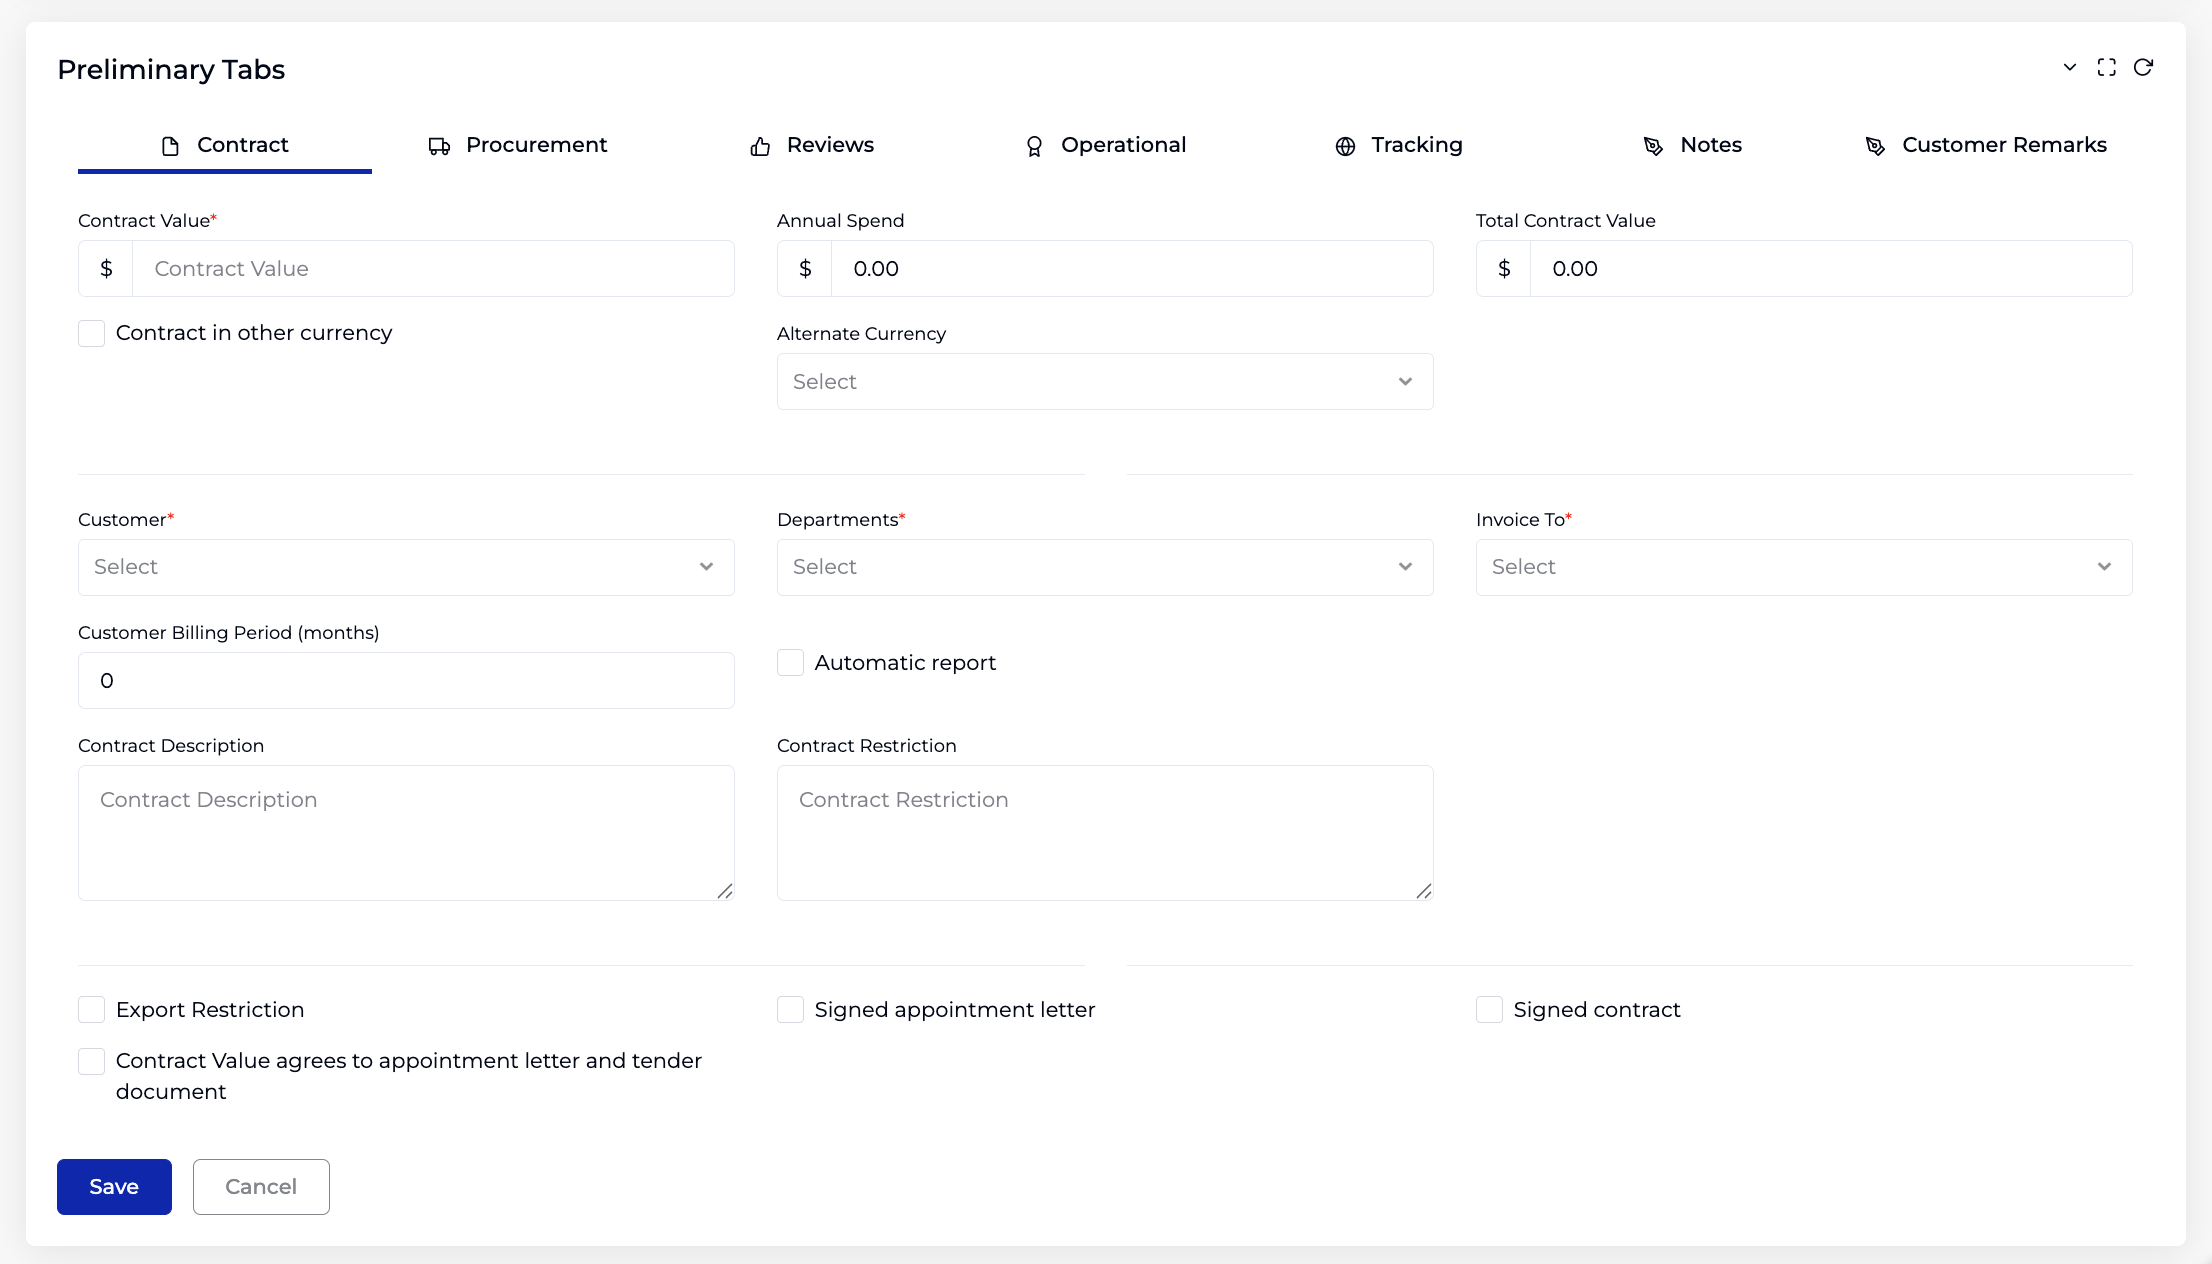
Task: Tick the Signed contract checkbox
Action: [1489, 1009]
